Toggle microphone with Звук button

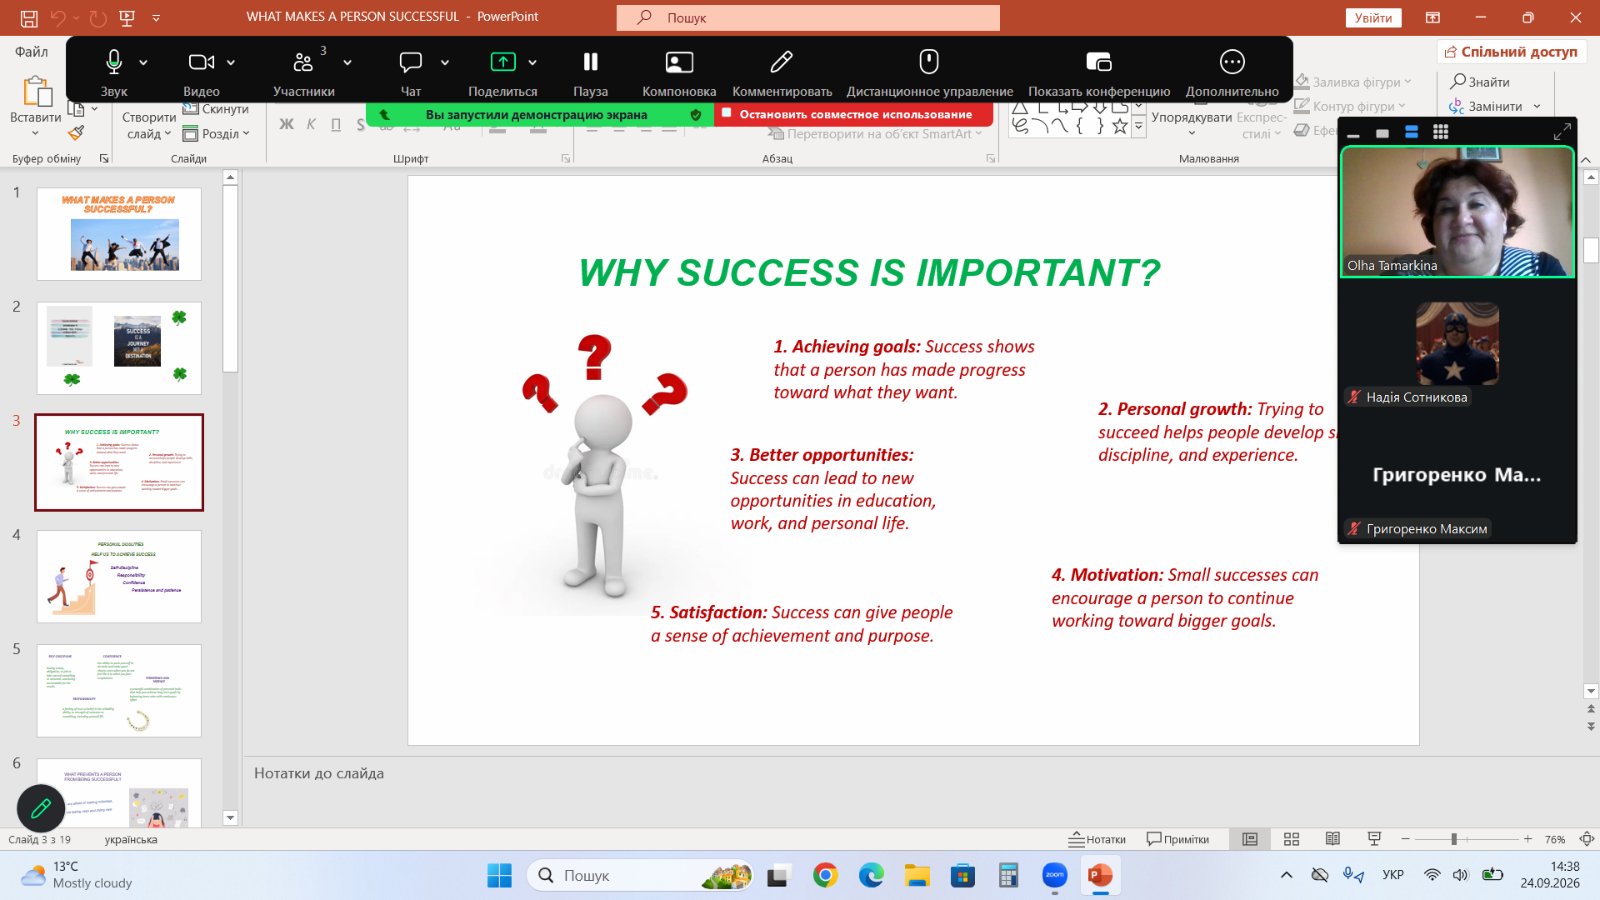point(114,73)
